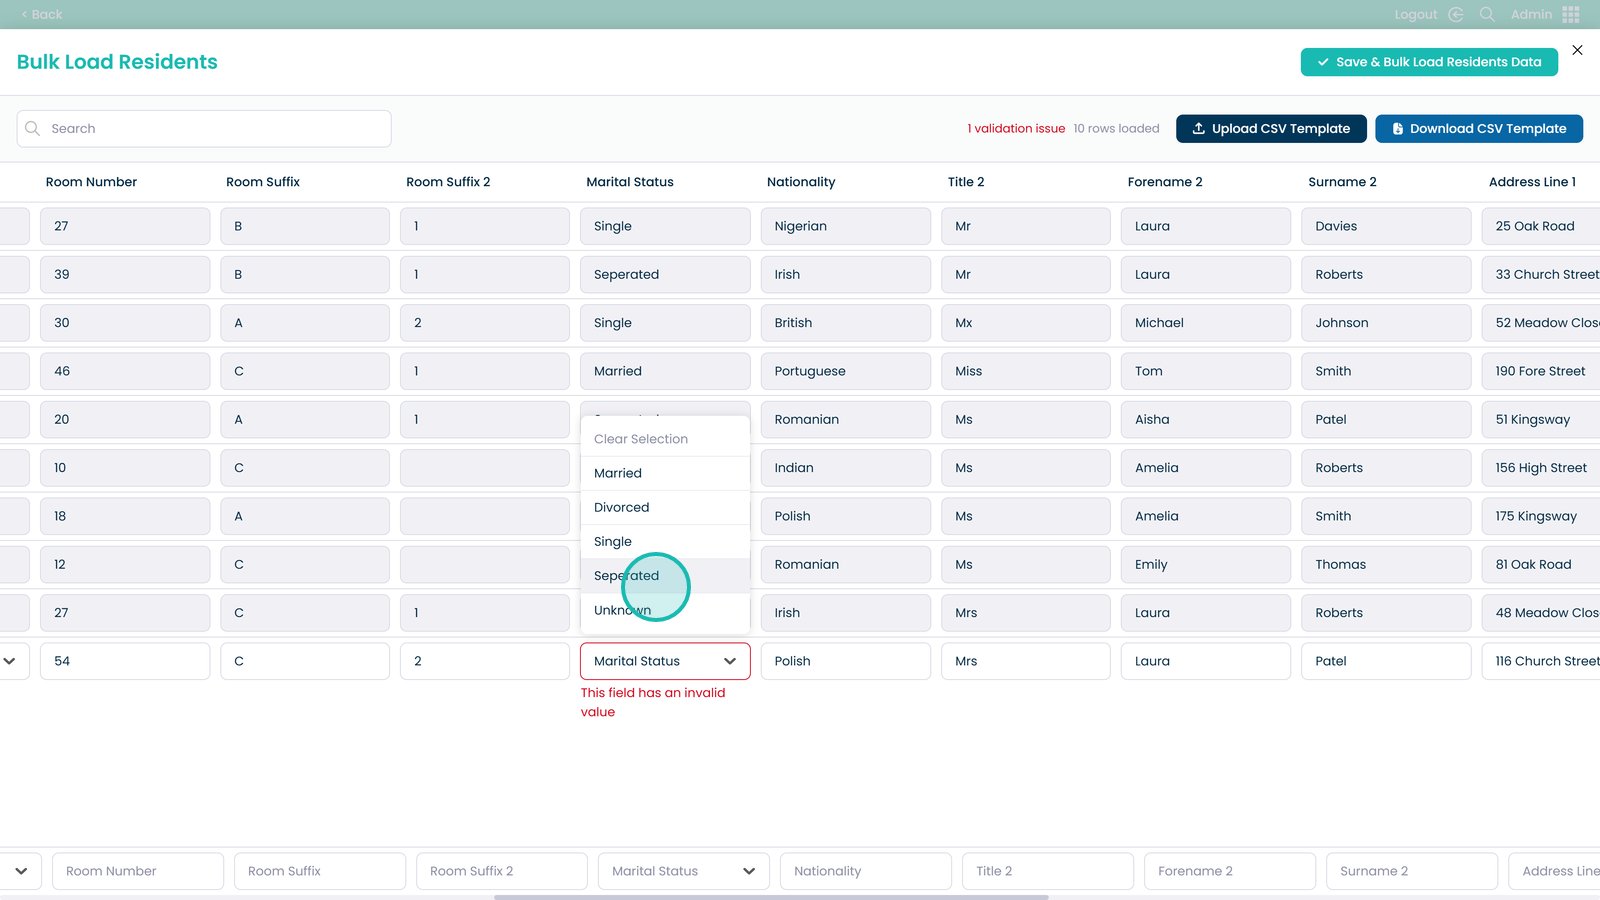Select the Clear Selection option
Image resolution: width=1600 pixels, height=900 pixels.
coord(641,439)
